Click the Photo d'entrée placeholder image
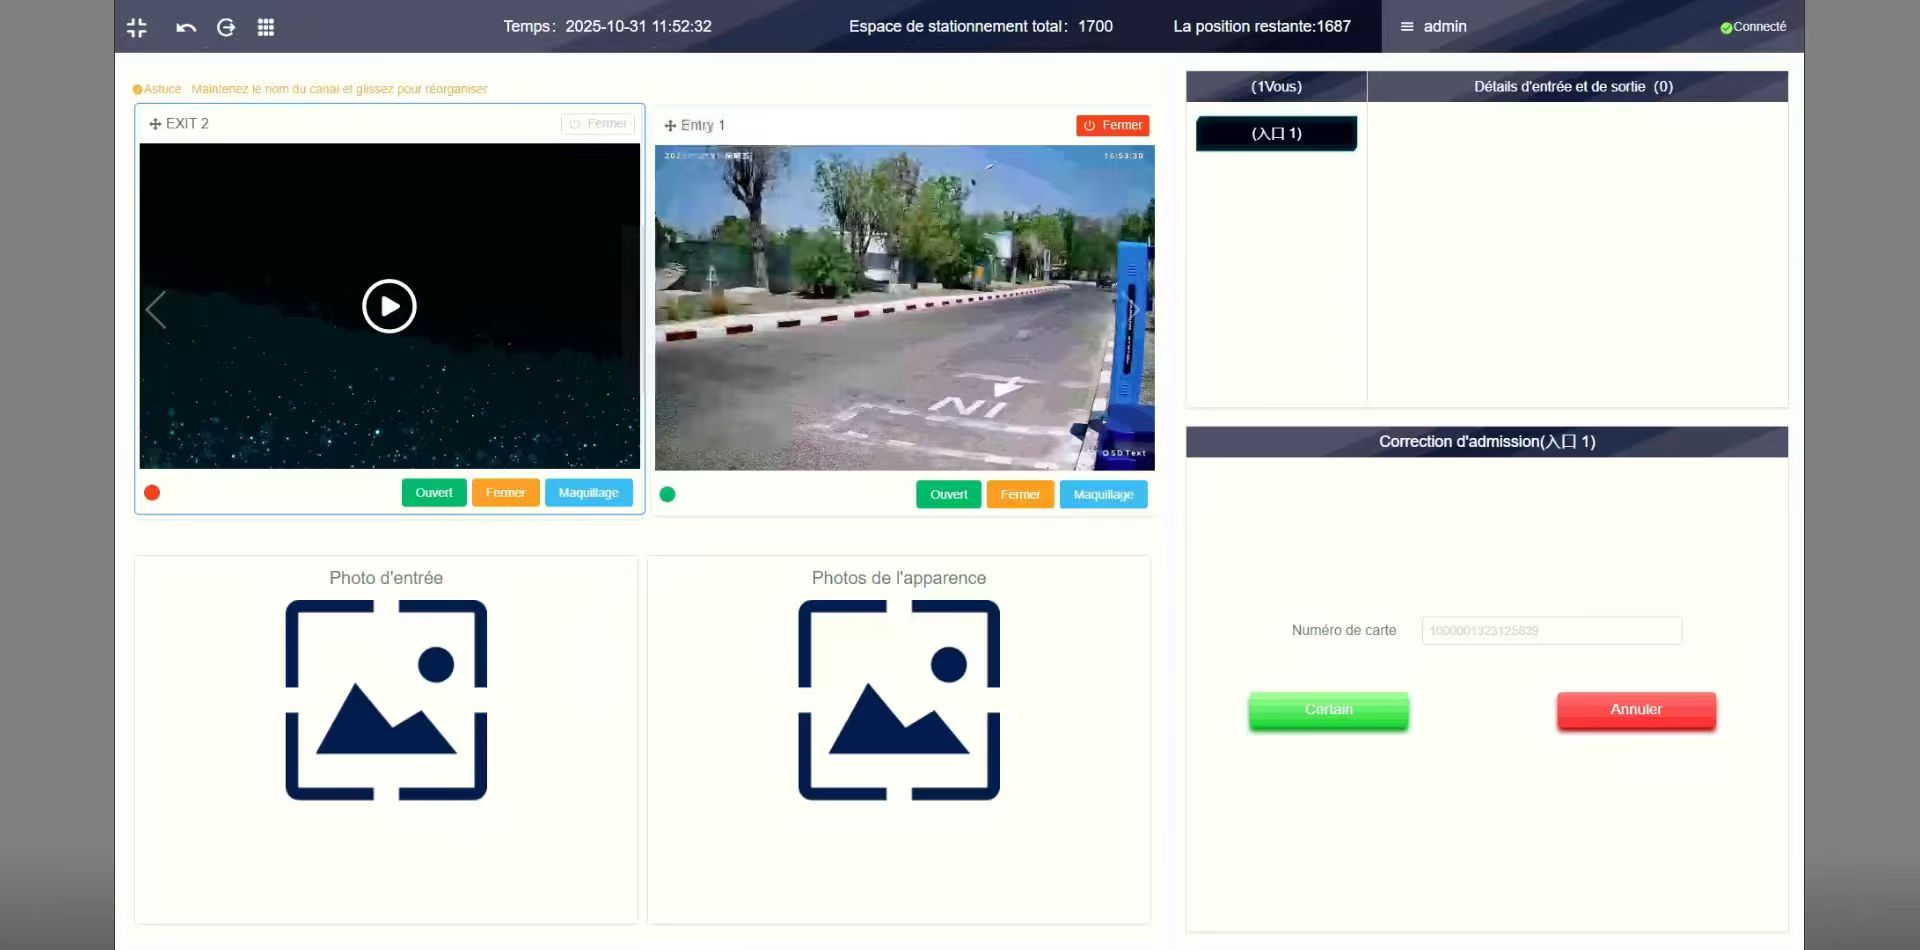This screenshot has height=950, width=1920. click(386, 700)
